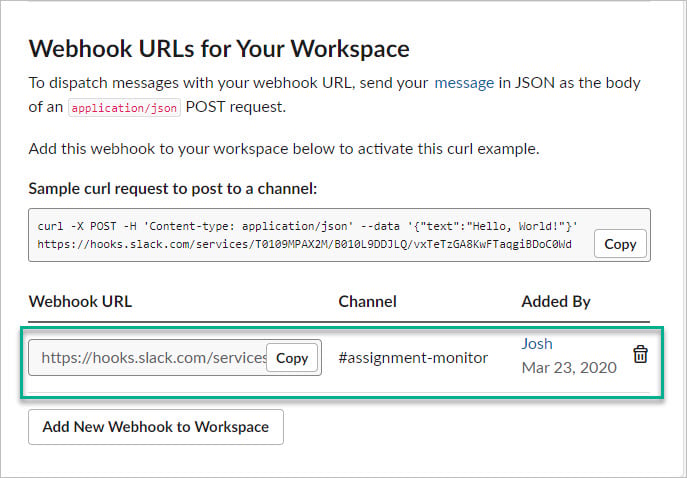Delete the #assignment-monitor webhook with trash icon
The image size is (687, 478).
pos(640,354)
